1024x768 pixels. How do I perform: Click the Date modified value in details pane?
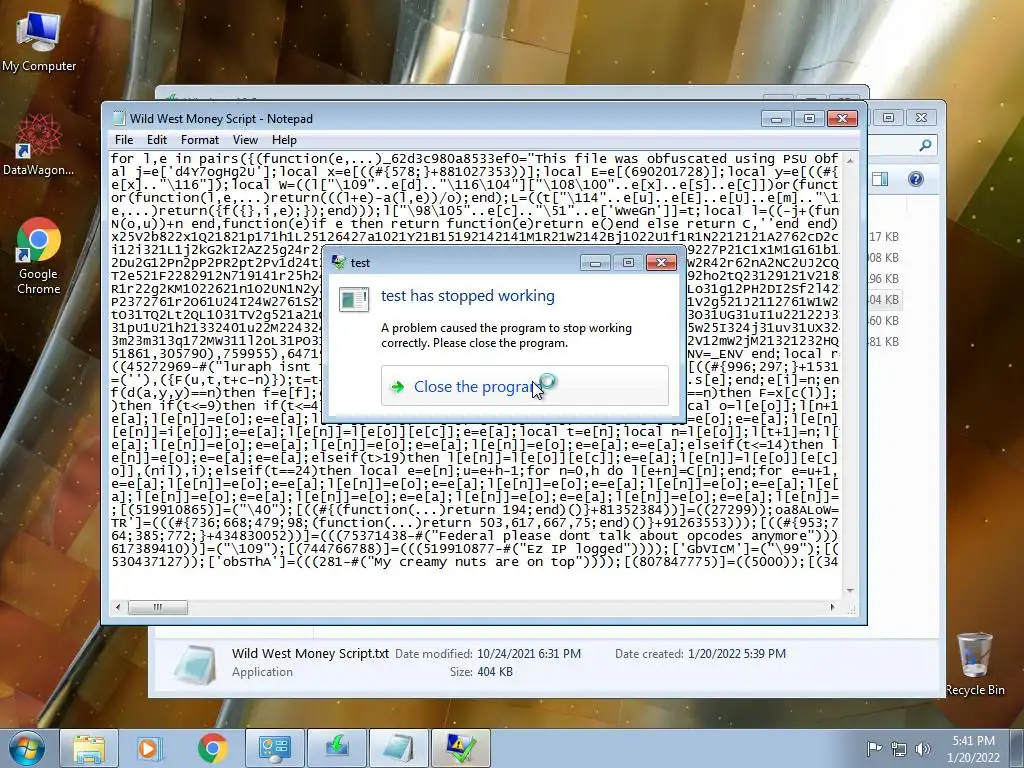click(x=528, y=654)
